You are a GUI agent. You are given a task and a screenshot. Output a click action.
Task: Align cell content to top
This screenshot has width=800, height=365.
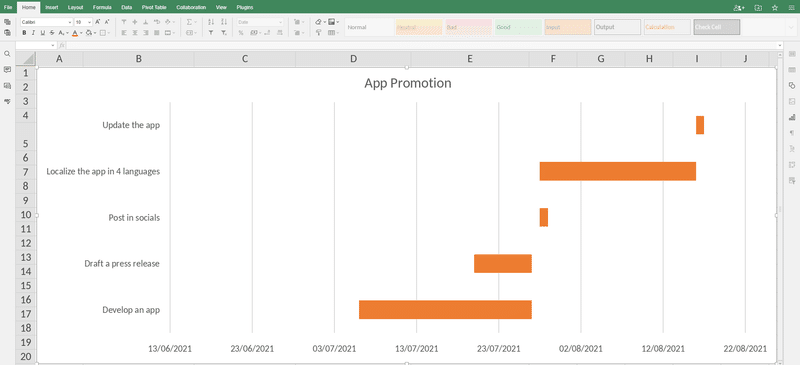[x=124, y=22]
